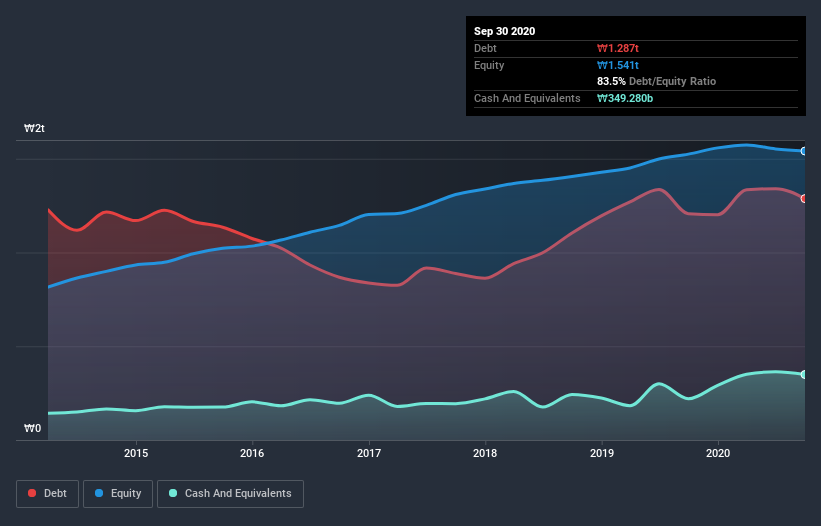Click the 2016 x-axis label
The height and width of the screenshot is (526, 821).
click(252, 453)
